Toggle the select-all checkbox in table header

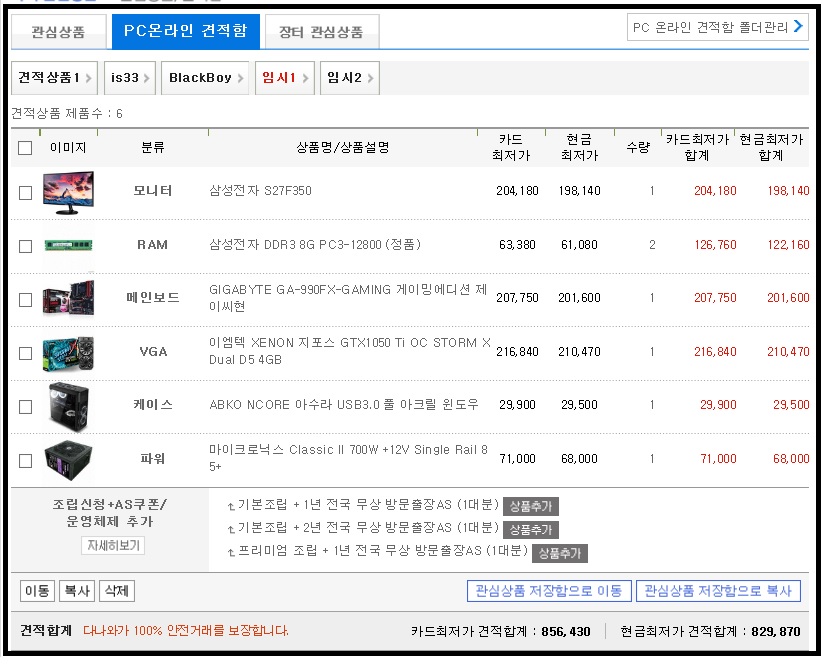pos(24,146)
